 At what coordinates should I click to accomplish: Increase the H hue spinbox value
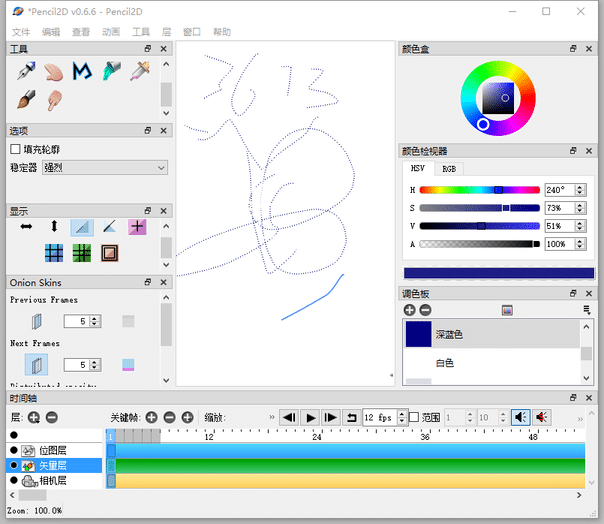click(580, 187)
